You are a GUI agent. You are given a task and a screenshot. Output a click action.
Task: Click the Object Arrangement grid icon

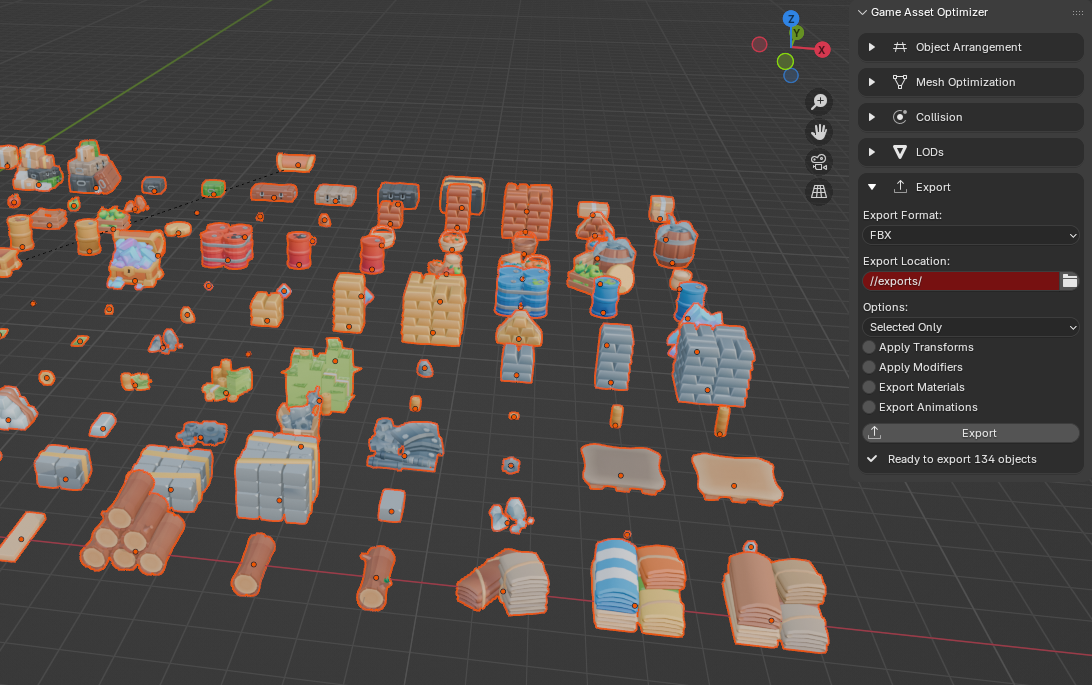(900, 47)
